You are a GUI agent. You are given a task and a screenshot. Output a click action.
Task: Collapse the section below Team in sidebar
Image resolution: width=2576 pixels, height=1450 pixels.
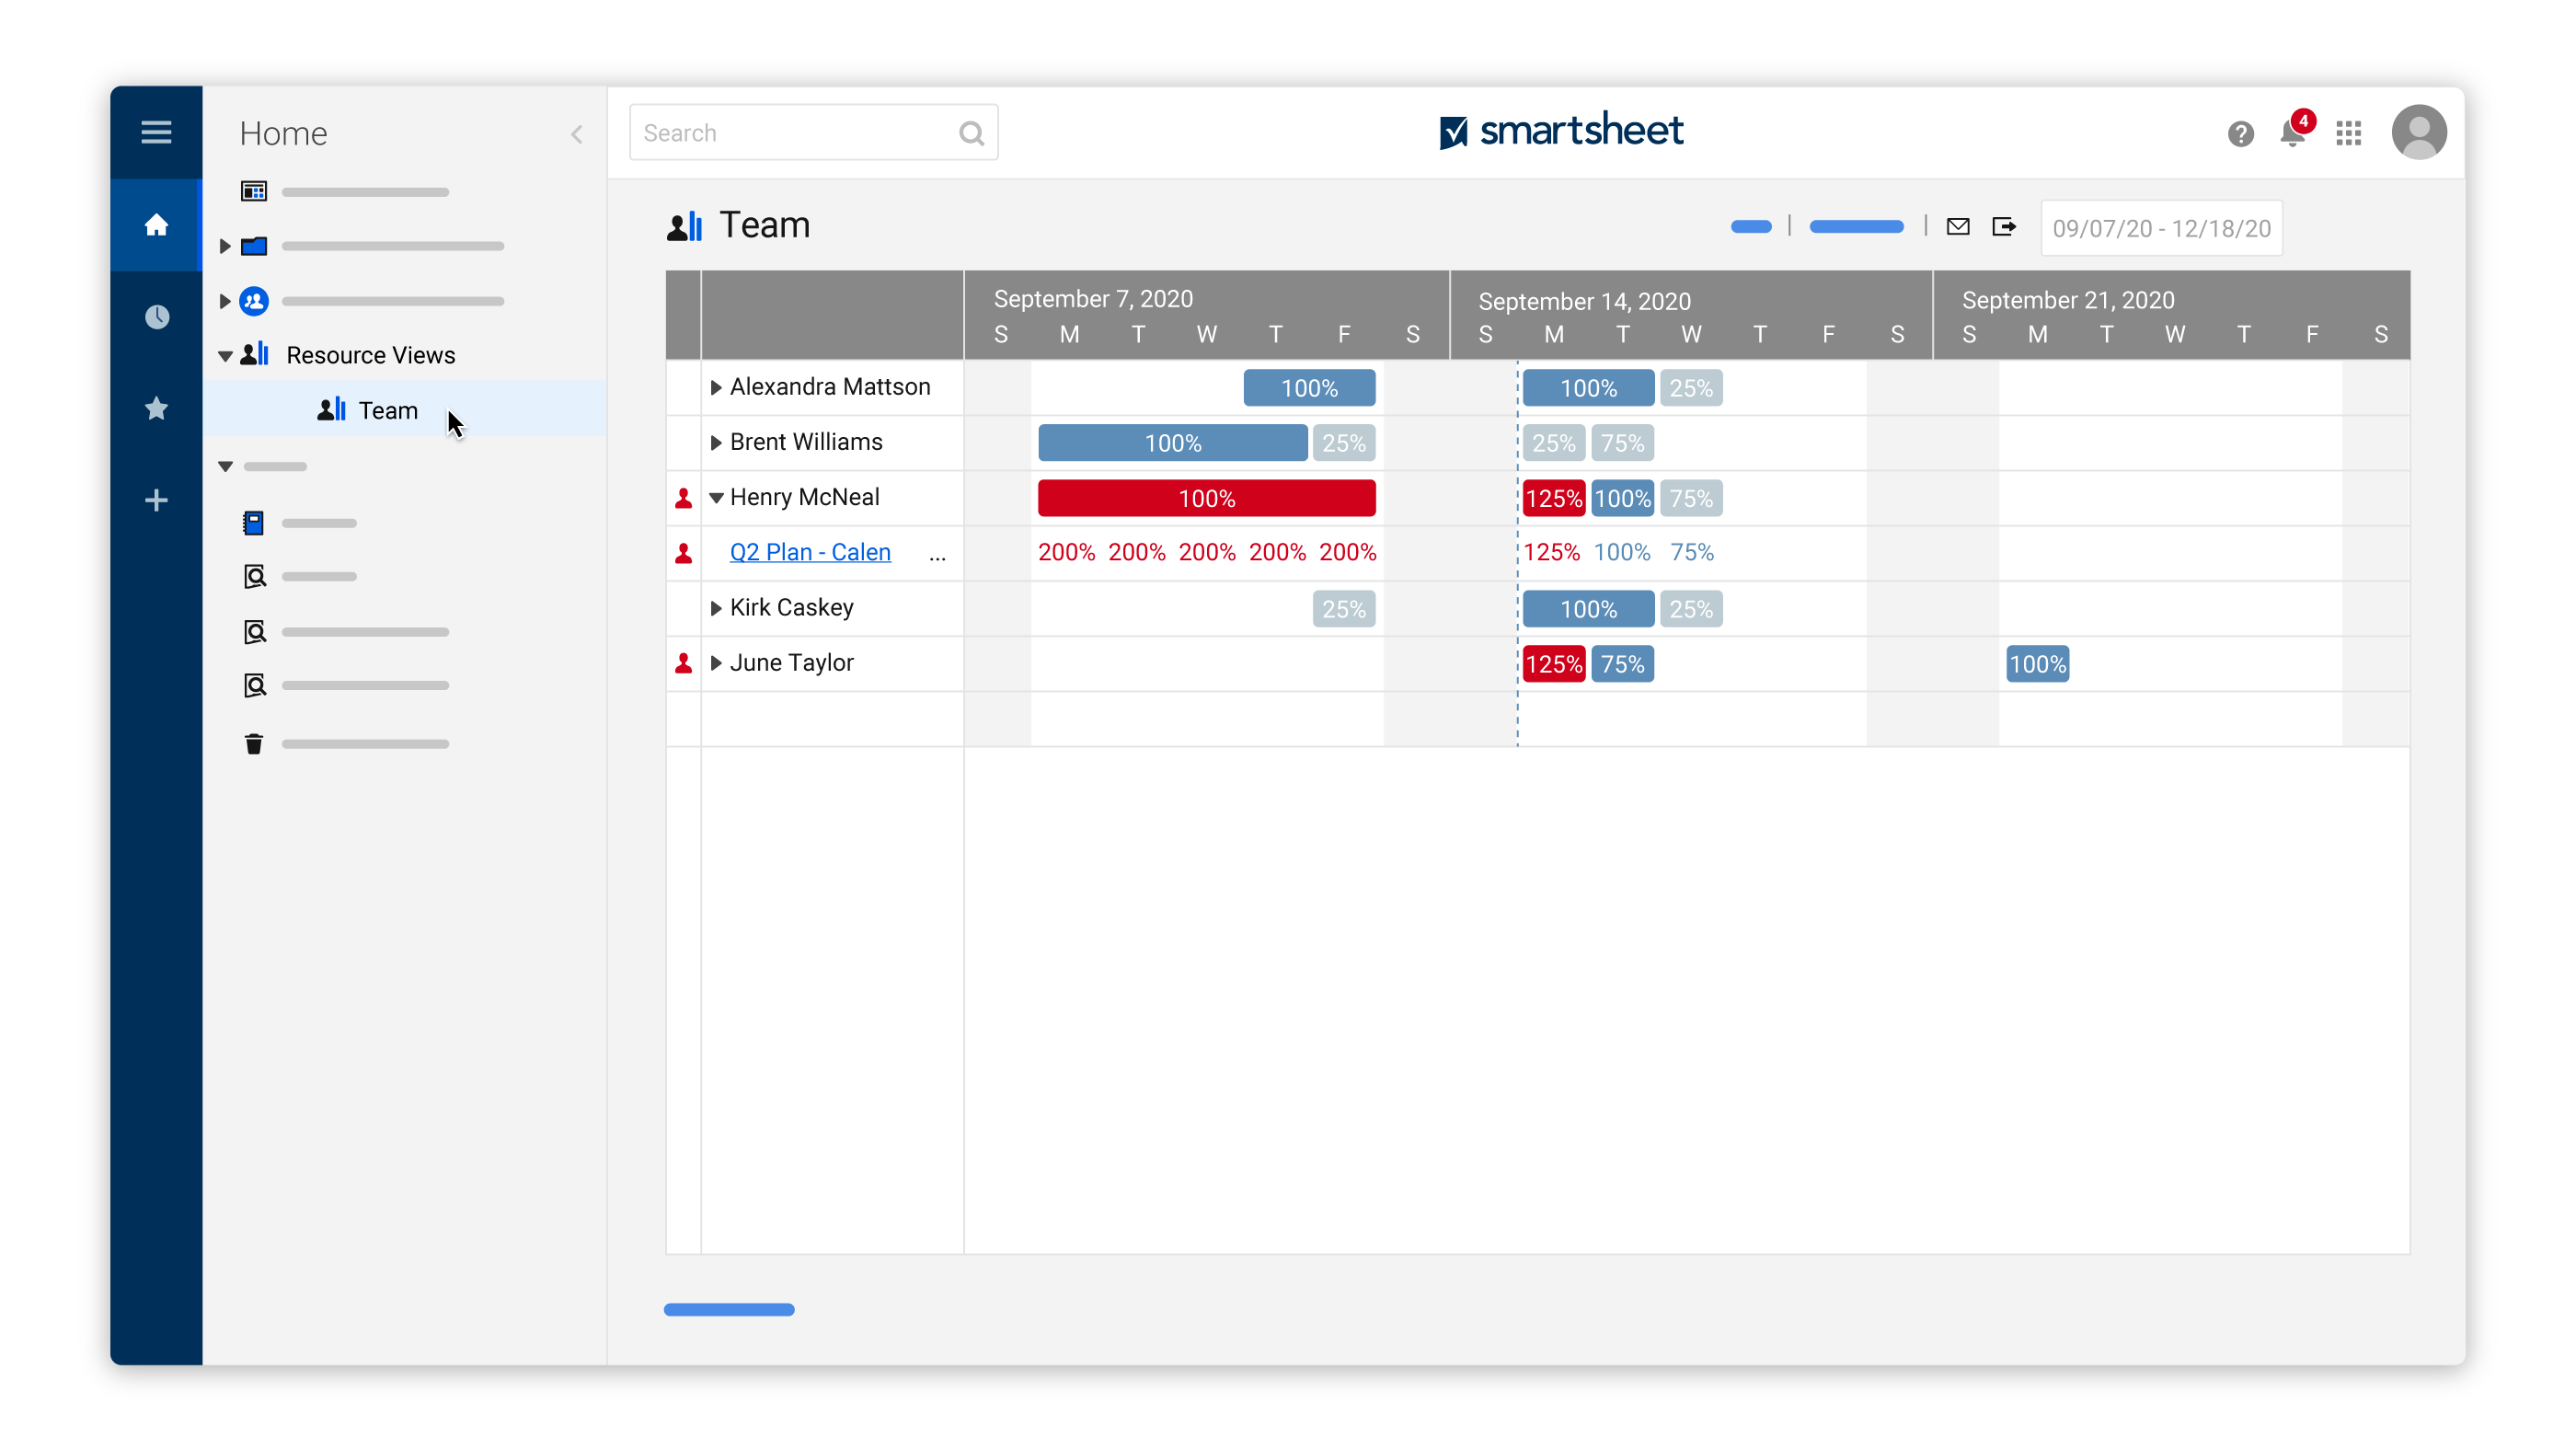click(225, 467)
